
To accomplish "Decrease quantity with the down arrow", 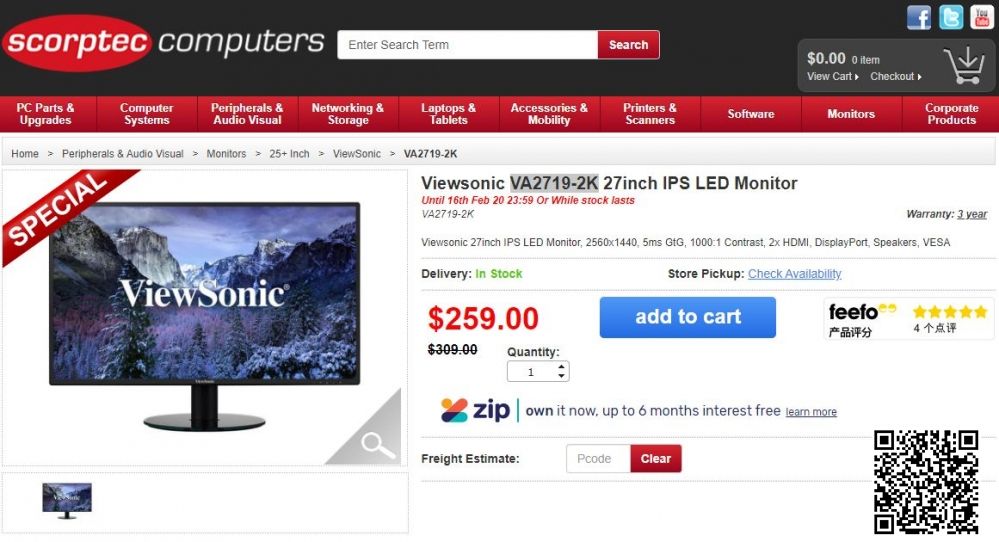I will pos(561,376).
